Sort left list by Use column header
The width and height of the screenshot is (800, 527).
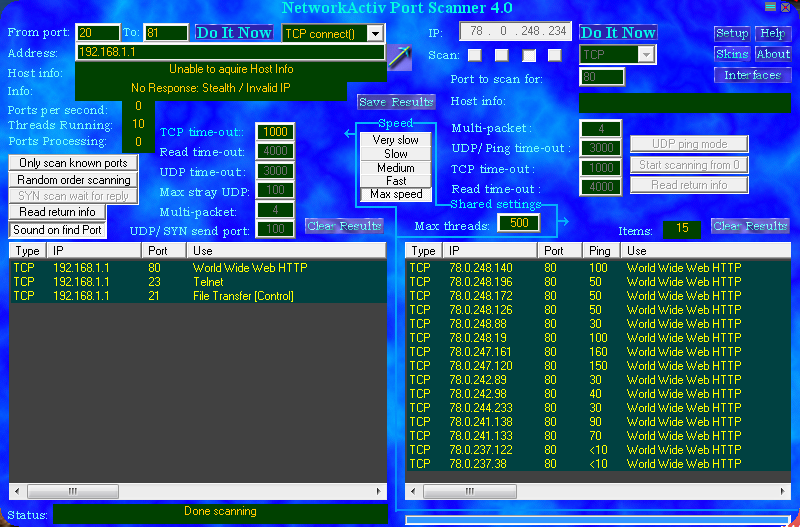click(x=286, y=250)
